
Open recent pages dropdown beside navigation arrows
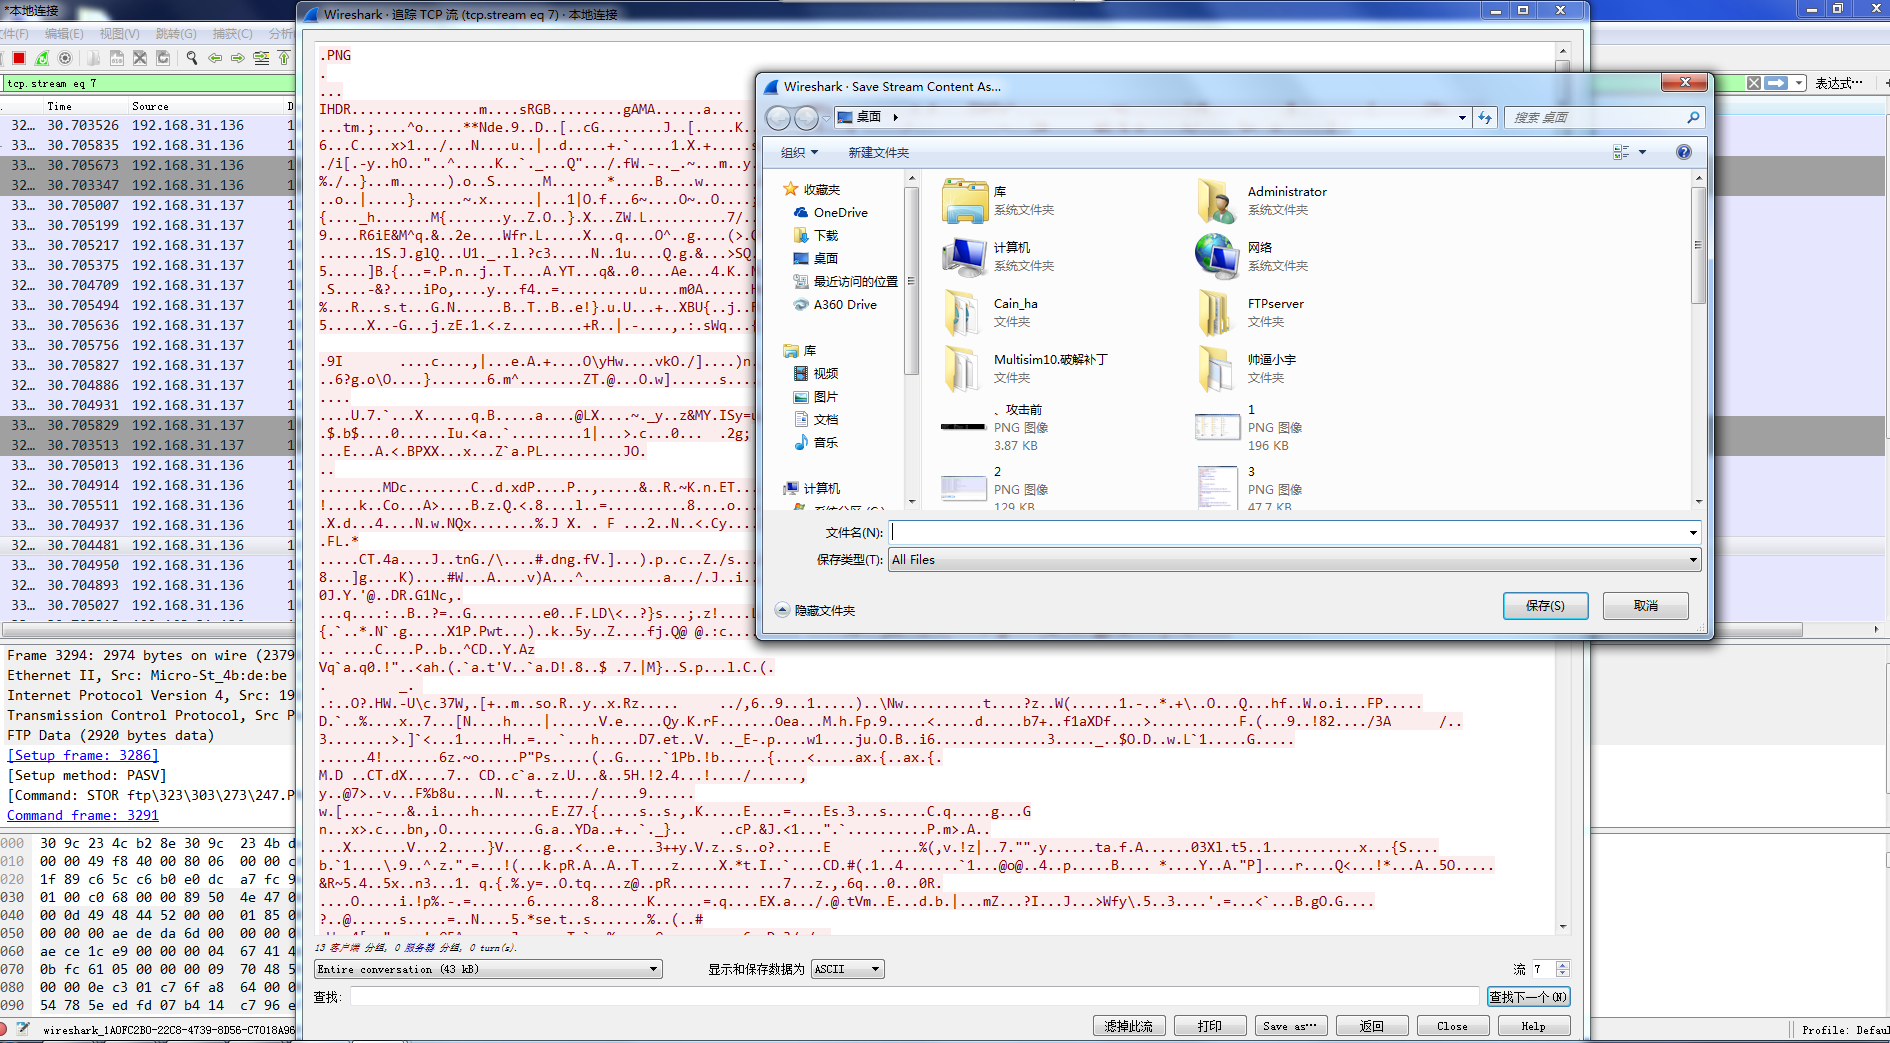pos(826,118)
